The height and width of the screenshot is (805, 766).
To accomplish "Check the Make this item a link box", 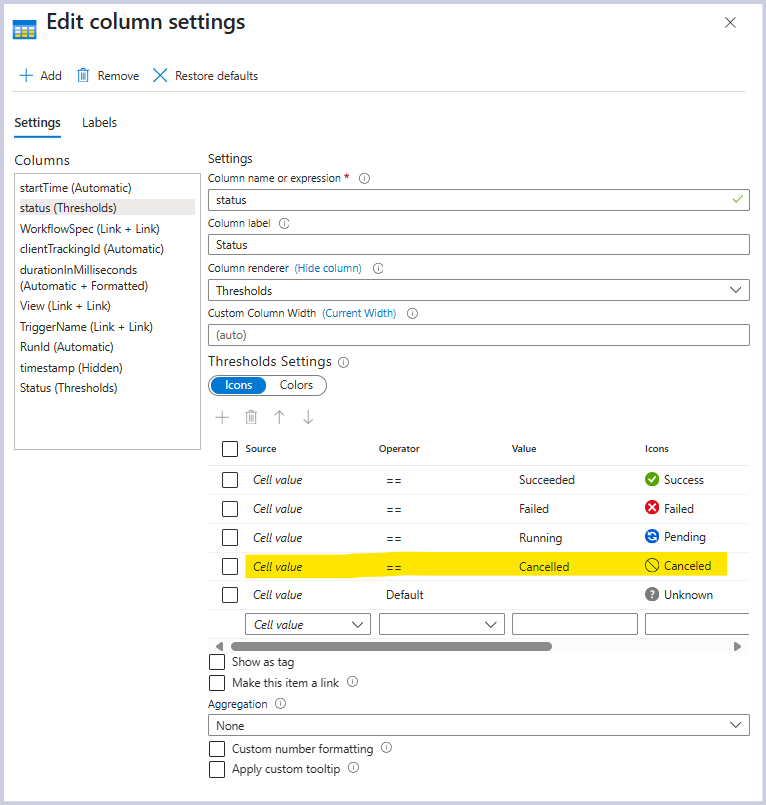I will pyautogui.click(x=217, y=683).
